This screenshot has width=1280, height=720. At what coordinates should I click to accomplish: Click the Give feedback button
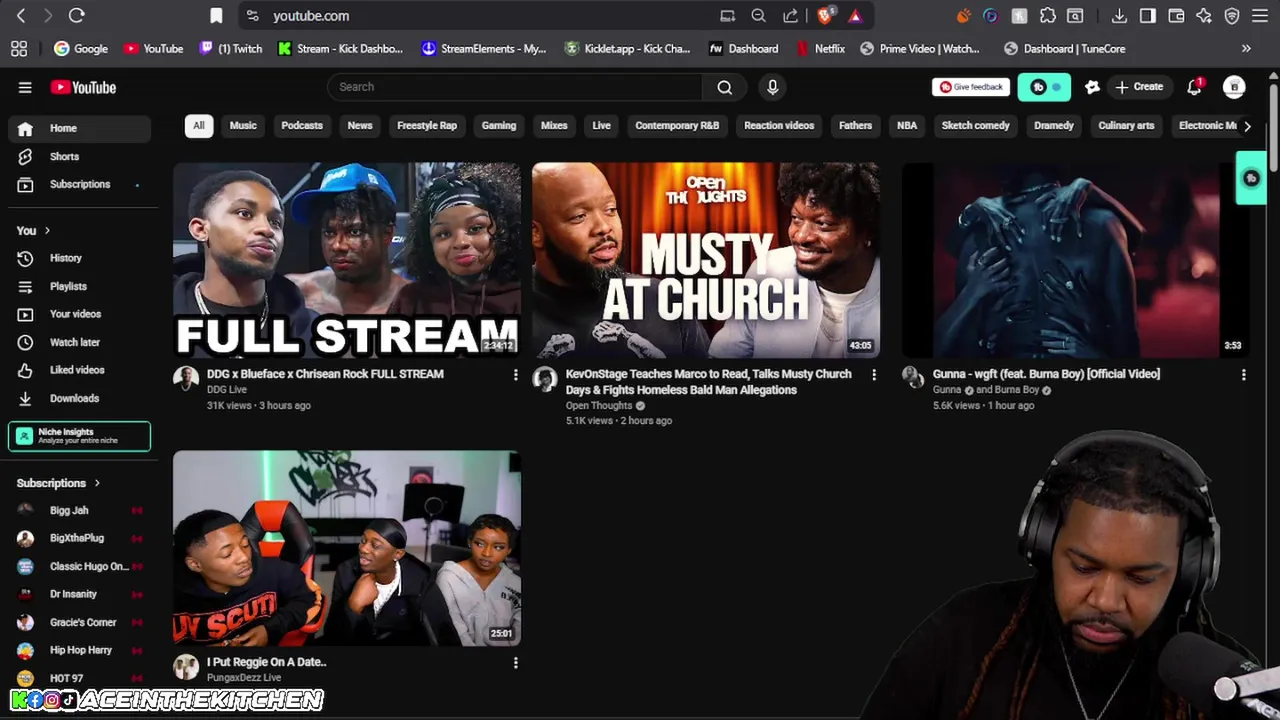[971, 87]
